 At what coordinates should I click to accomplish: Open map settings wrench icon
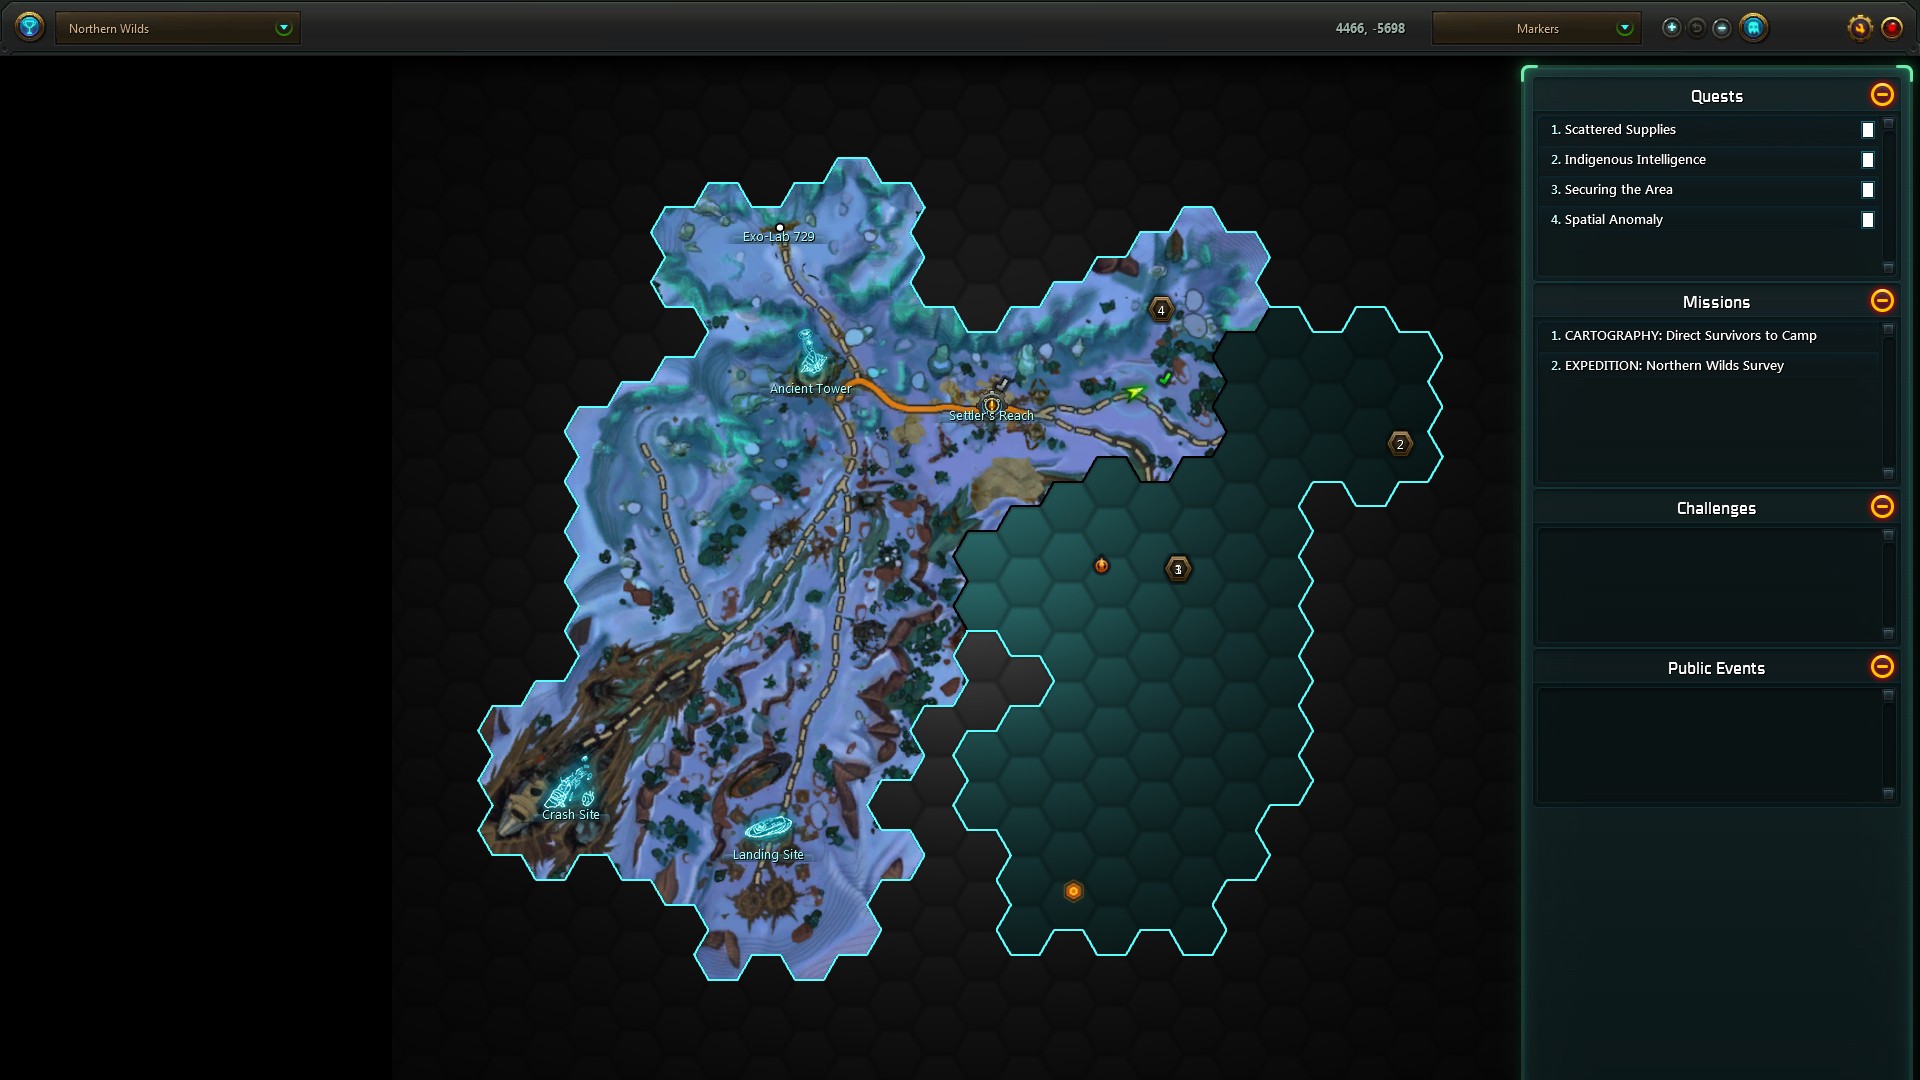click(x=1860, y=28)
